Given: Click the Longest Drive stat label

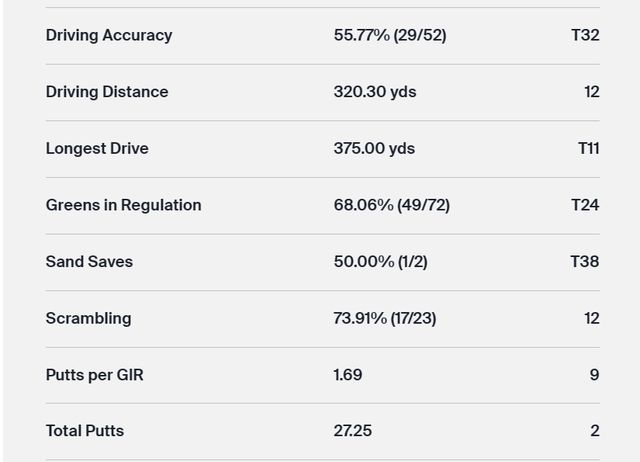Looking at the screenshot, I should point(97,148).
